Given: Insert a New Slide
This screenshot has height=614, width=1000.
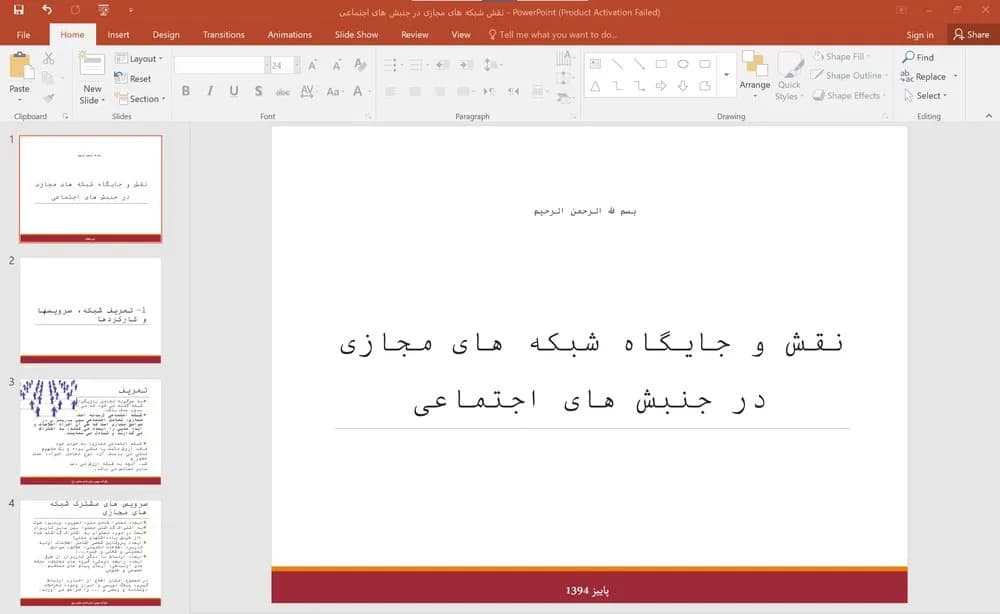Looking at the screenshot, I should [92, 64].
